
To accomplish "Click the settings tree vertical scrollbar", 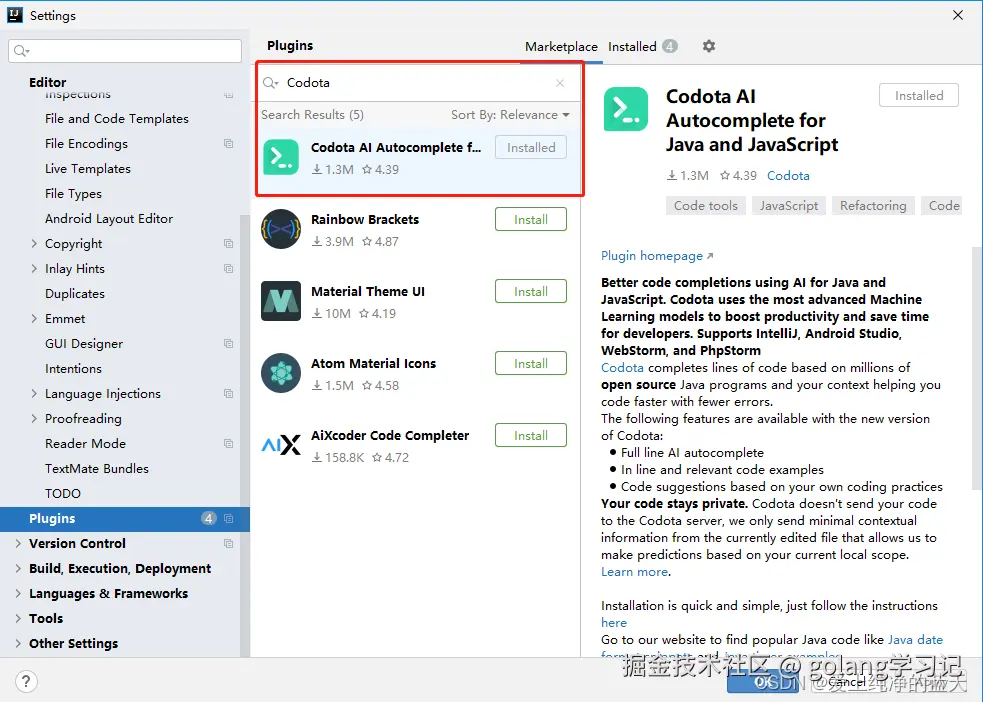I will [245, 436].
